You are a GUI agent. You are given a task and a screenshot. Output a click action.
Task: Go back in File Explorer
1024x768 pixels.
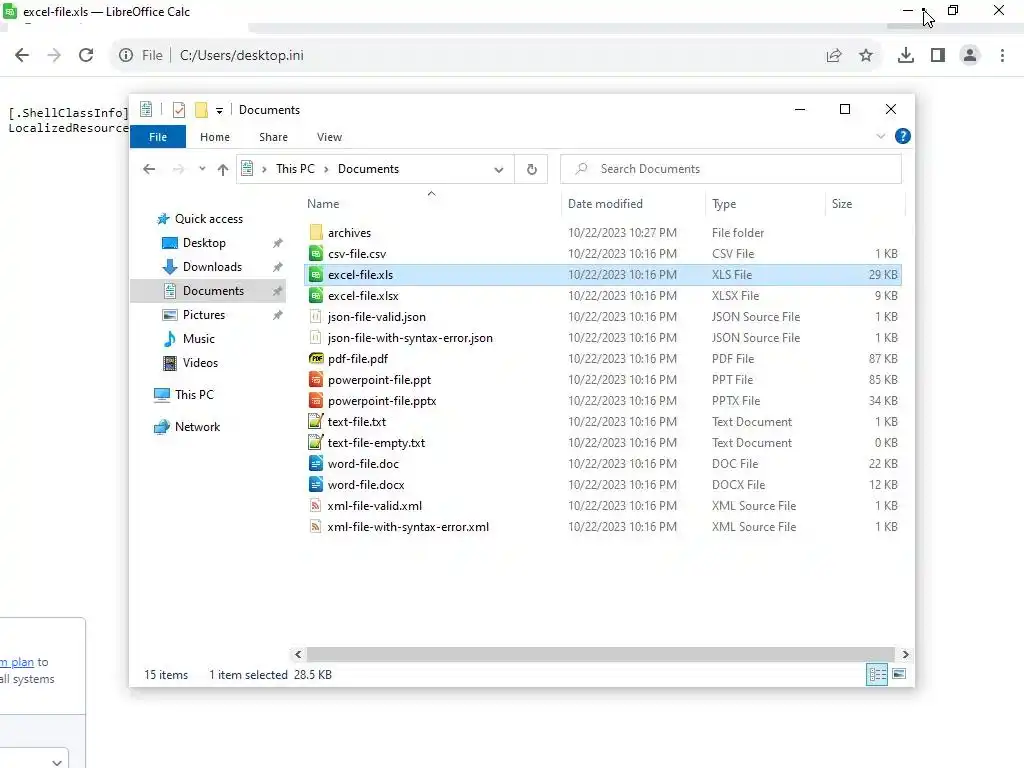pyautogui.click(x=149, y=169)
